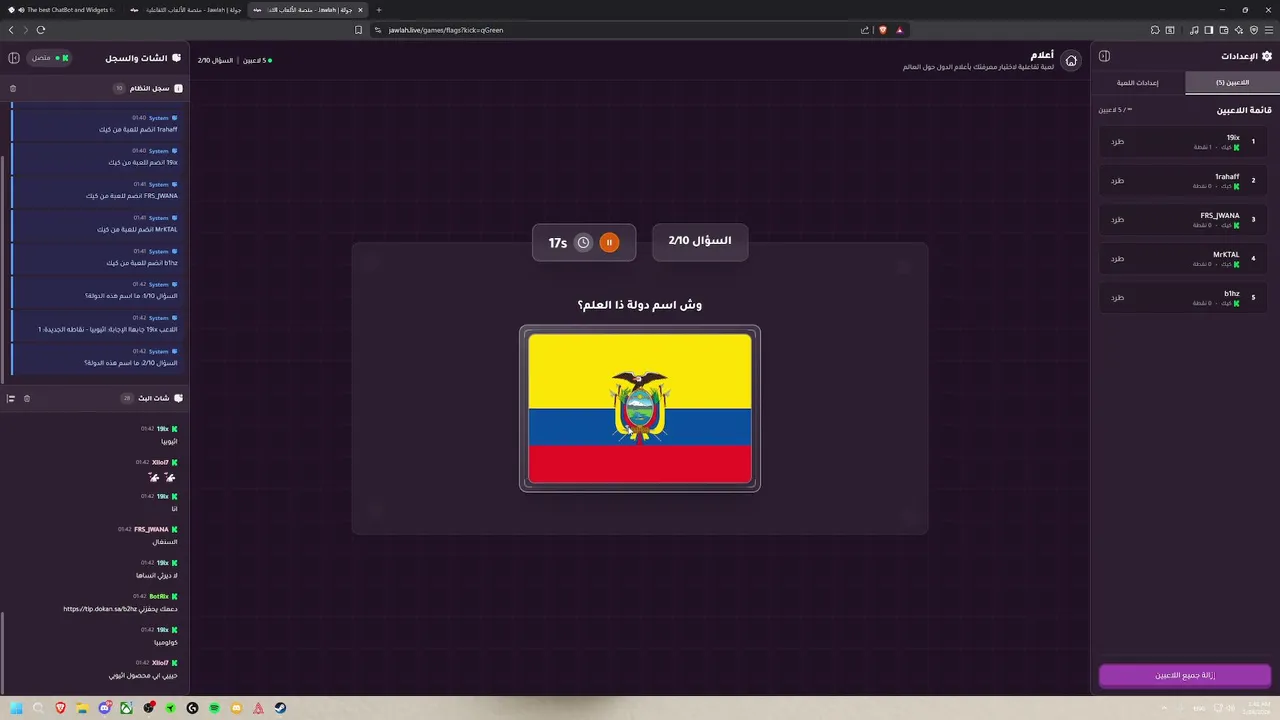Open the Brave VPN icon
Viewport: 1280px width, 720px height.
[1254, 30]
